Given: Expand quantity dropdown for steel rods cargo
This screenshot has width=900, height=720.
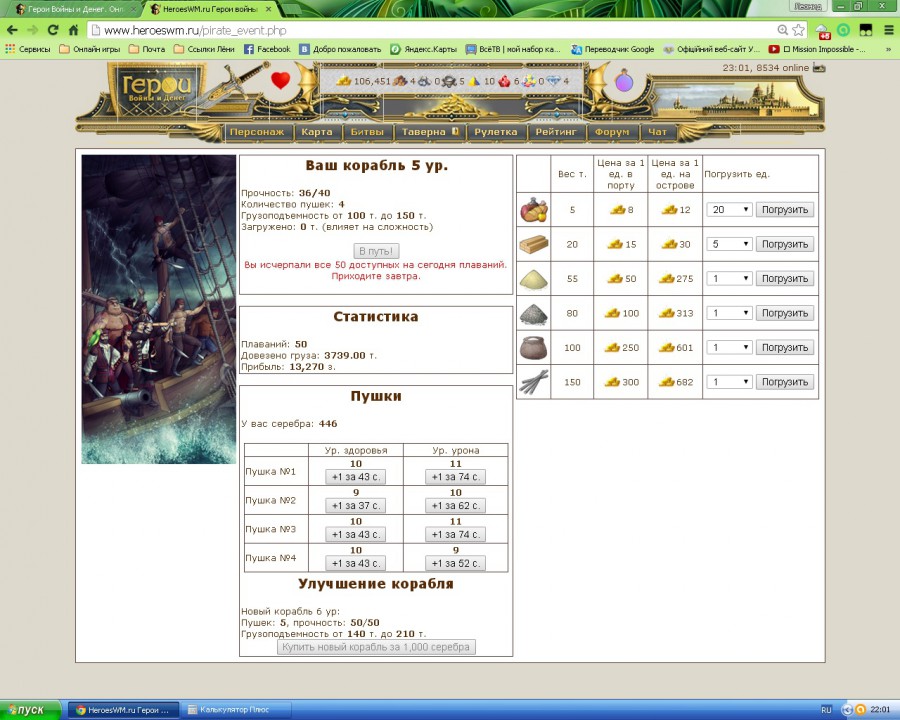Looking at the screenshot, I should click(x=728, y=382).
